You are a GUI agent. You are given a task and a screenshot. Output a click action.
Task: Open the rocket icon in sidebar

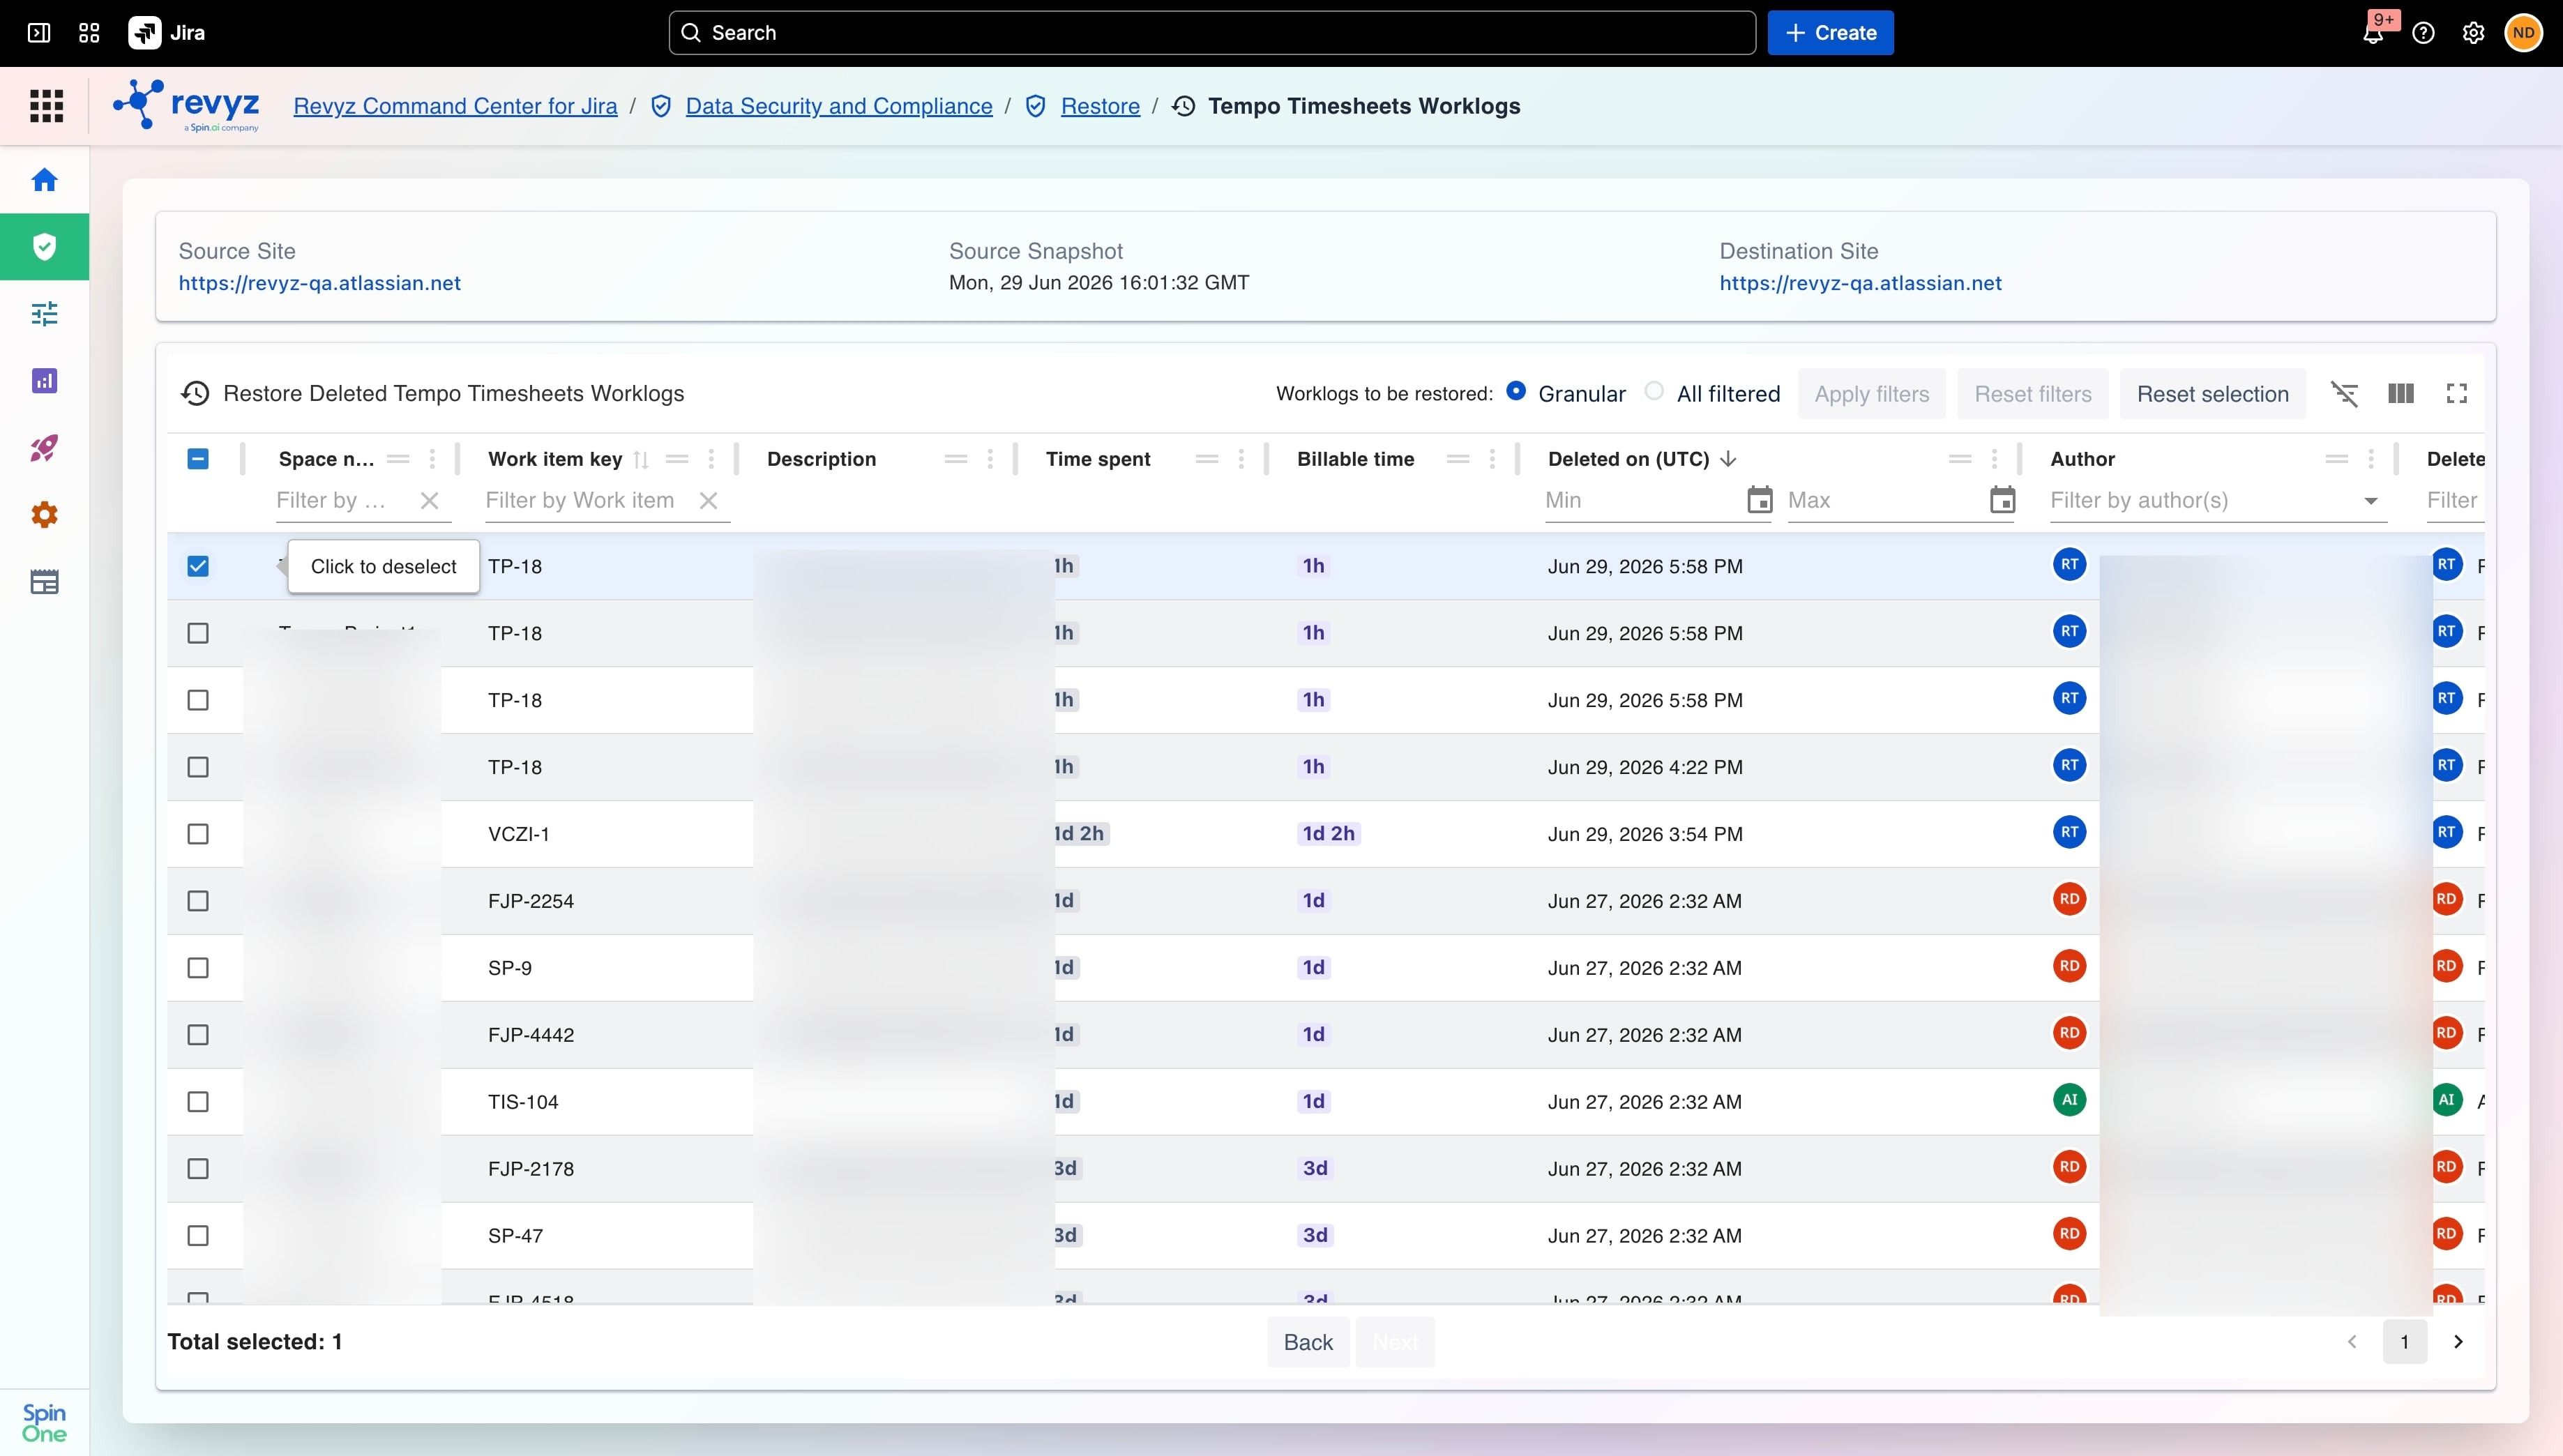44,448
